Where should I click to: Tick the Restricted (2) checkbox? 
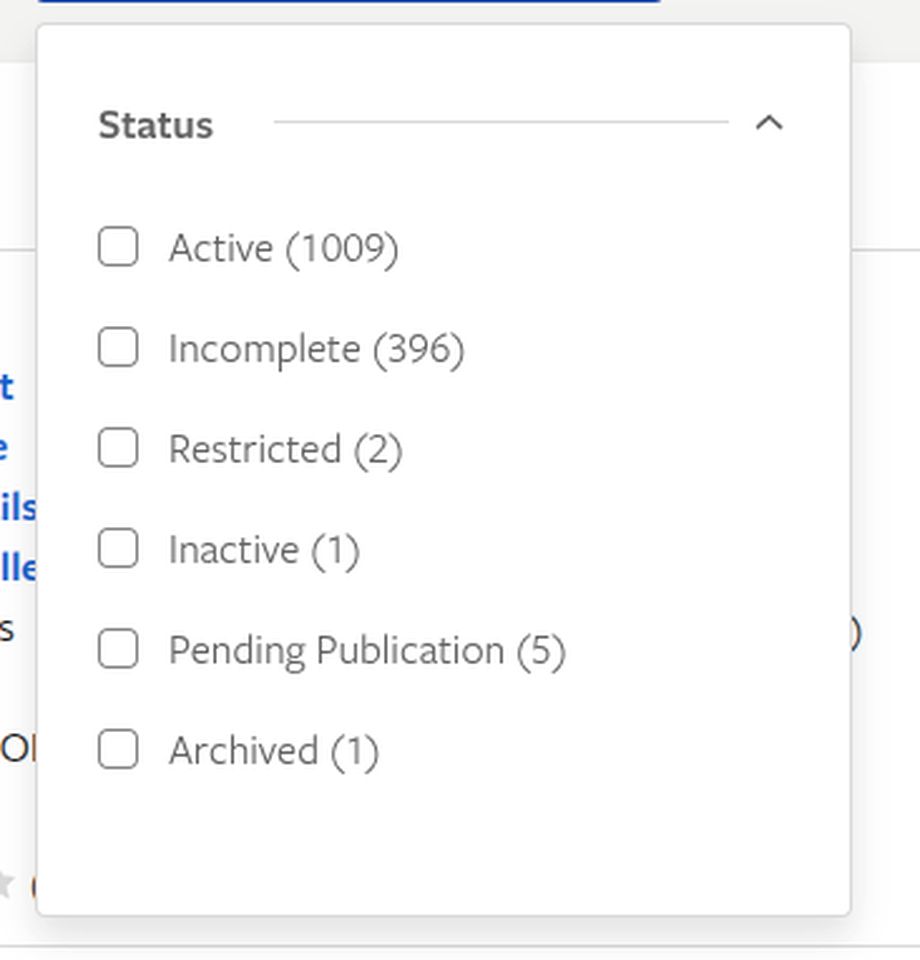(118, 448)
